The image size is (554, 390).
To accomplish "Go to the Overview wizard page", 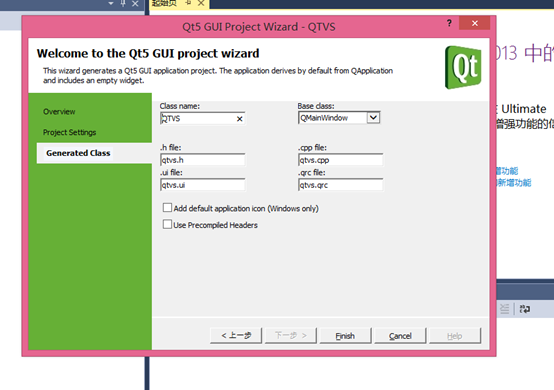I will click(59, 112).
